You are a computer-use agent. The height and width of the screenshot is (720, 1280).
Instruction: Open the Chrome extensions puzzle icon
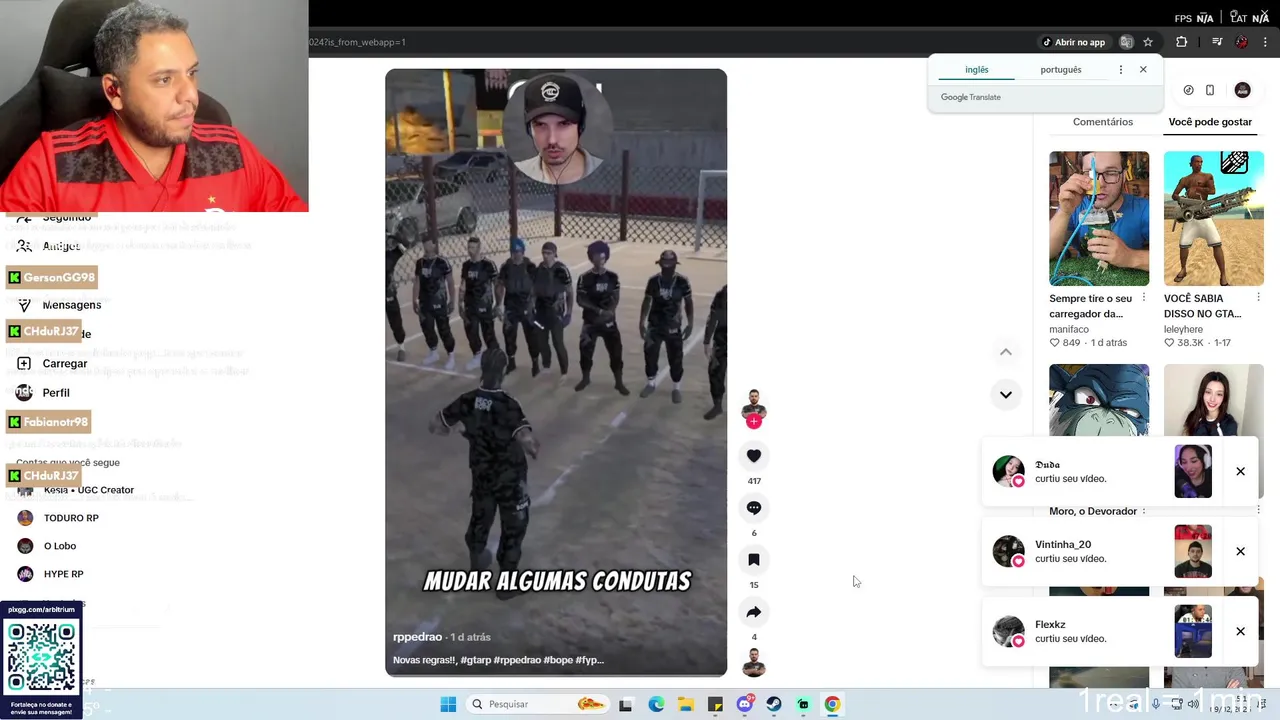coord(1182,42)
